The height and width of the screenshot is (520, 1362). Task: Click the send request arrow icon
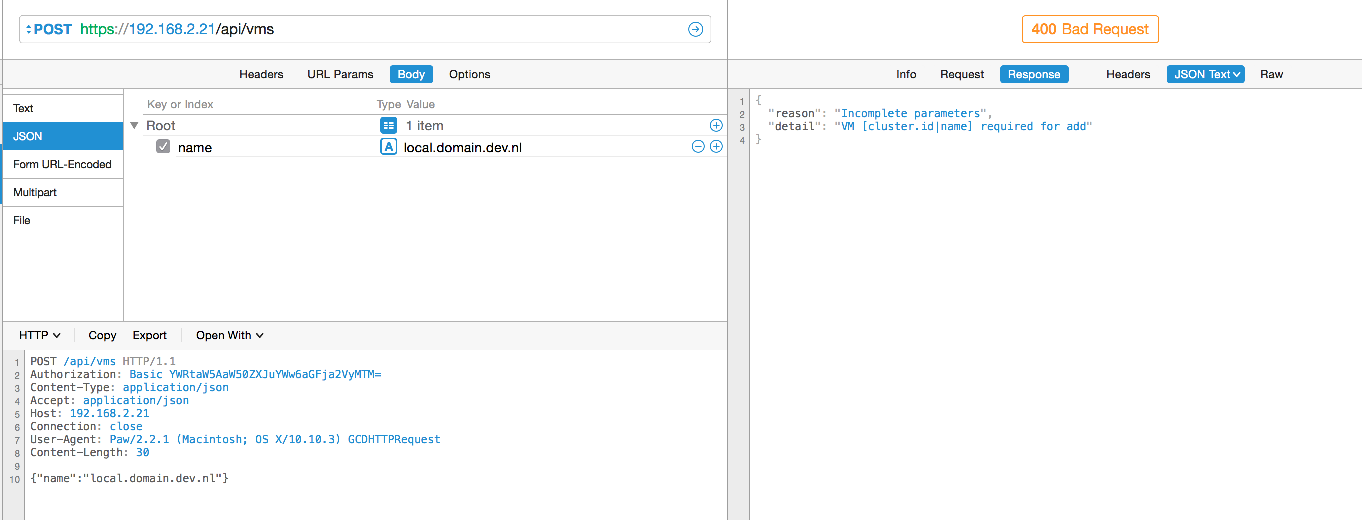(695, 30)
